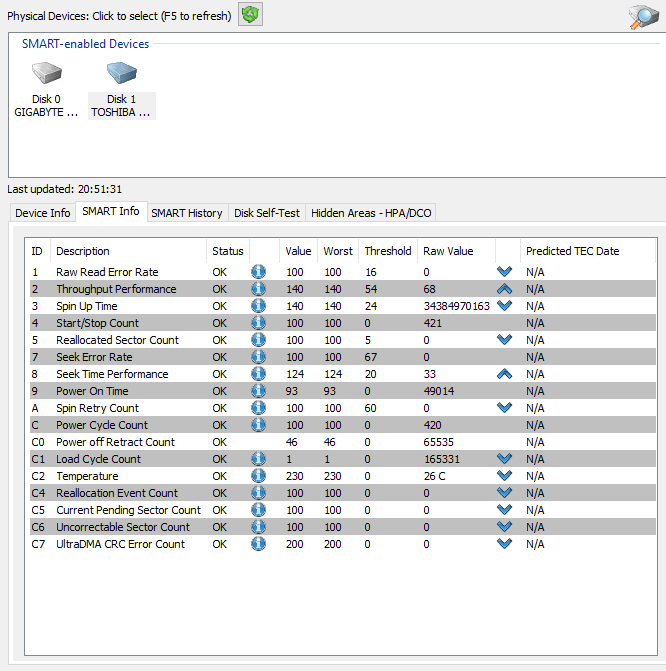Open info icon for Start/Stop Count
Image resolution: width=666 pixels, height=671 pixels.
(x=258, y=323)
